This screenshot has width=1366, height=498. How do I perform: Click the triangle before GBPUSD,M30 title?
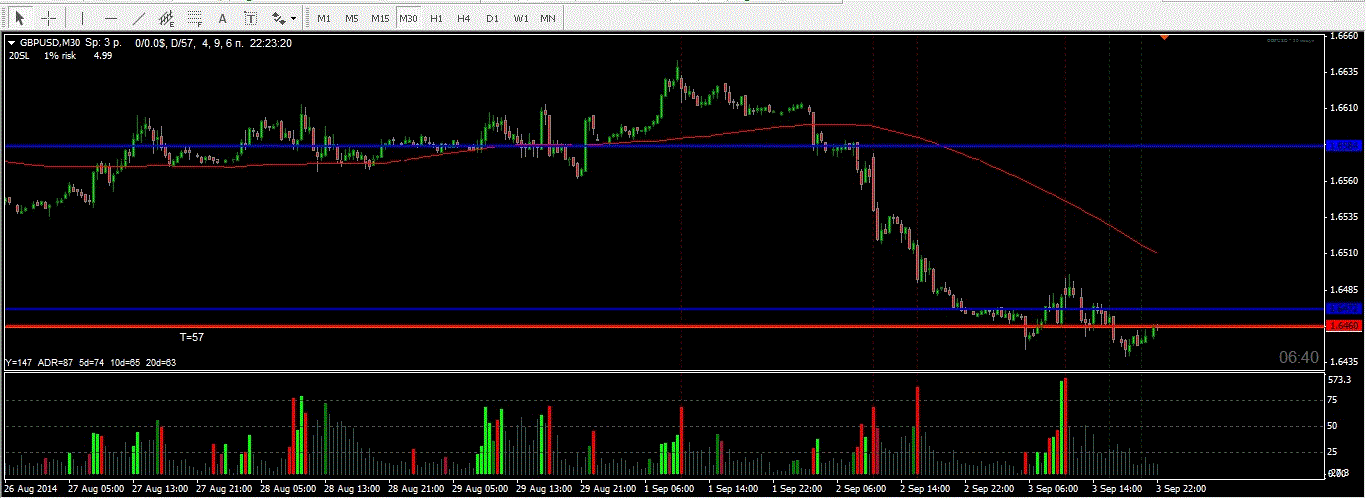12,43
